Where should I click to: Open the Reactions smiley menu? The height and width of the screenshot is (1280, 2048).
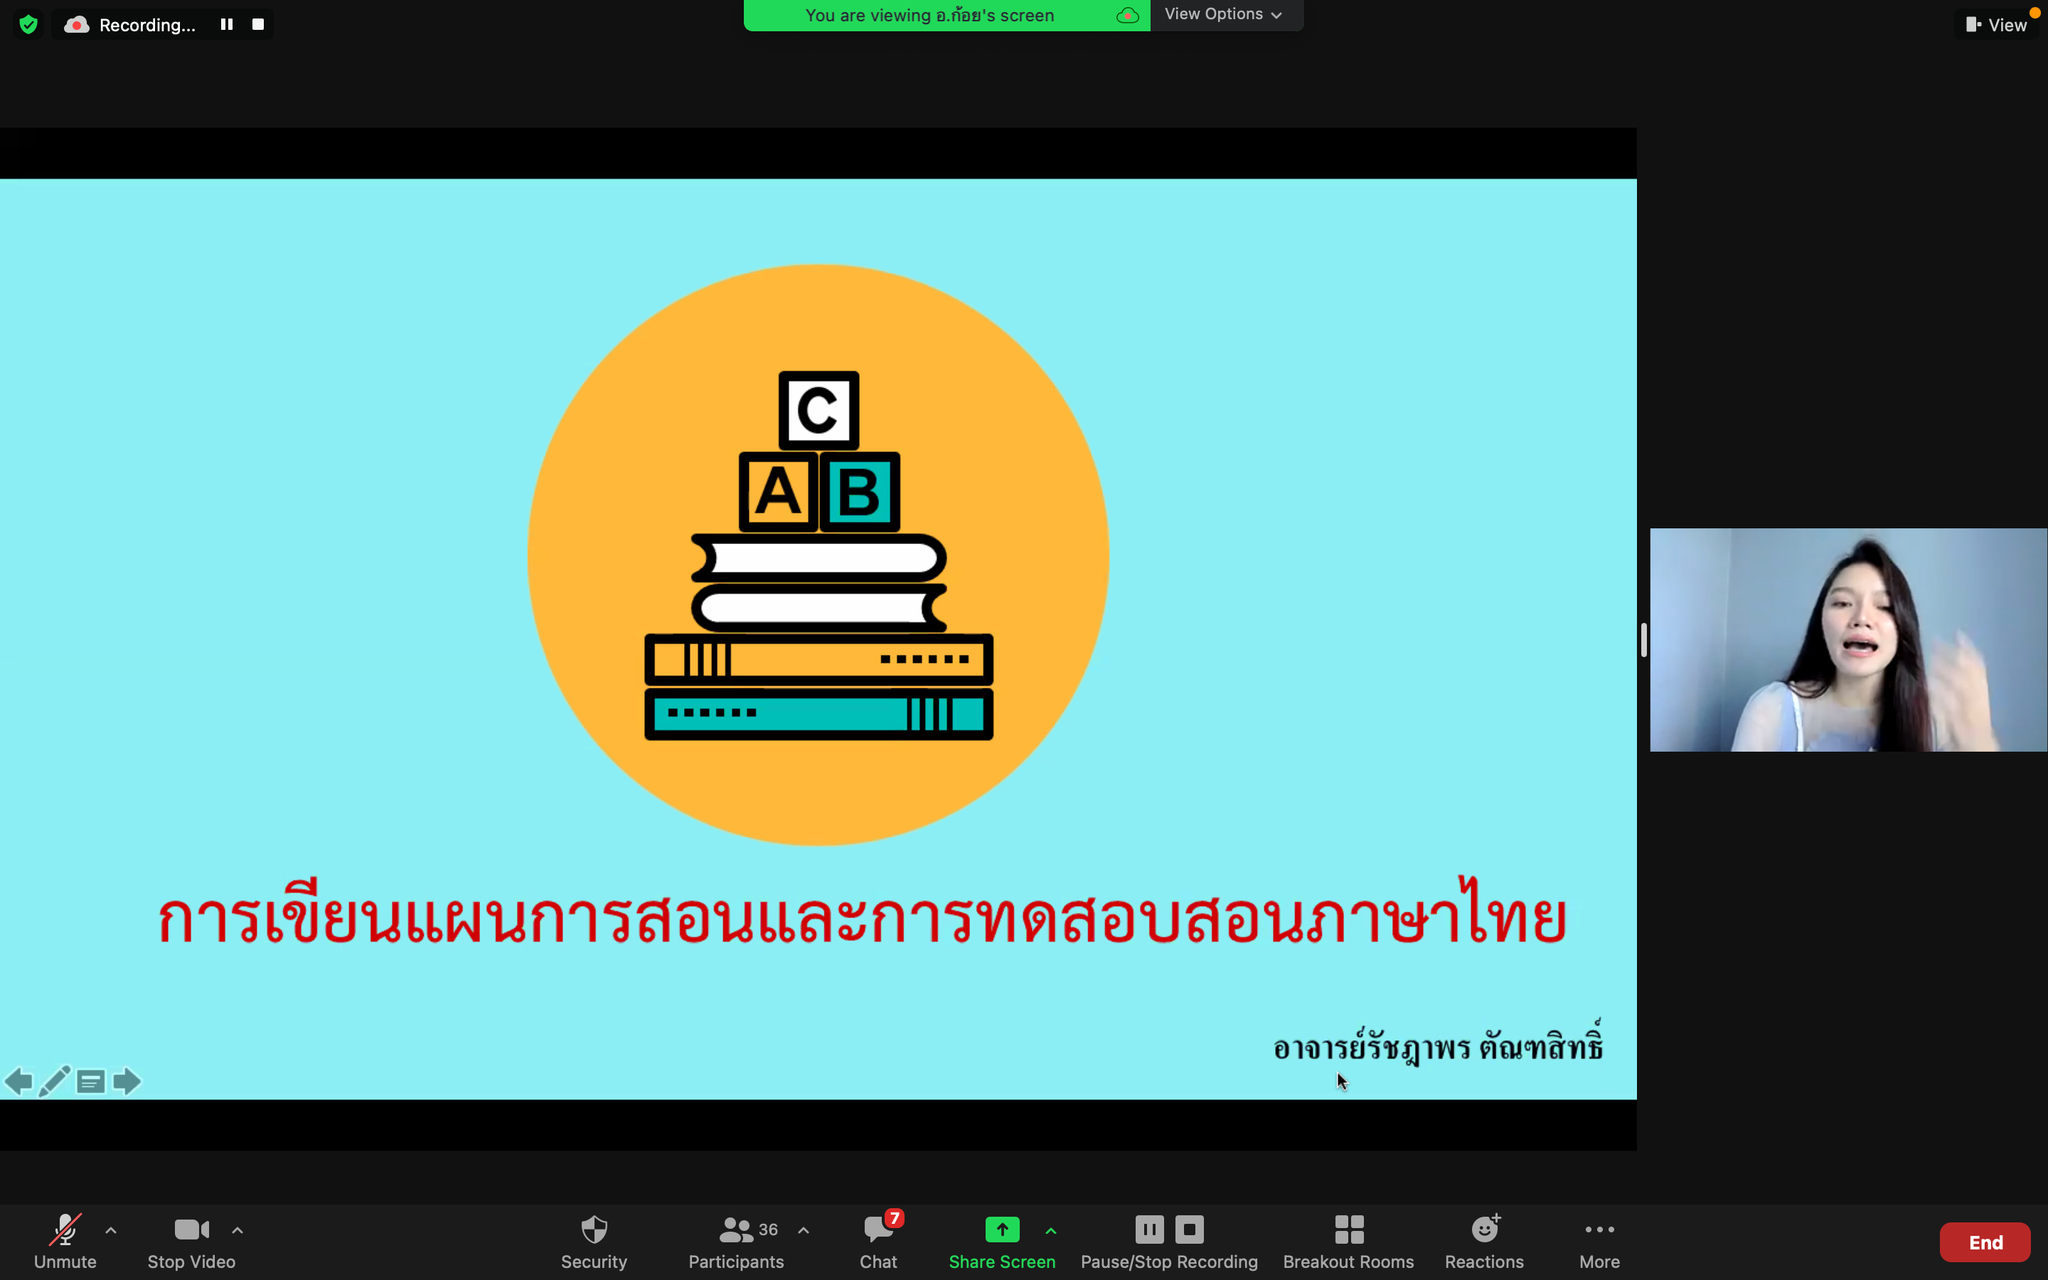click(x=1484, y=1241)
